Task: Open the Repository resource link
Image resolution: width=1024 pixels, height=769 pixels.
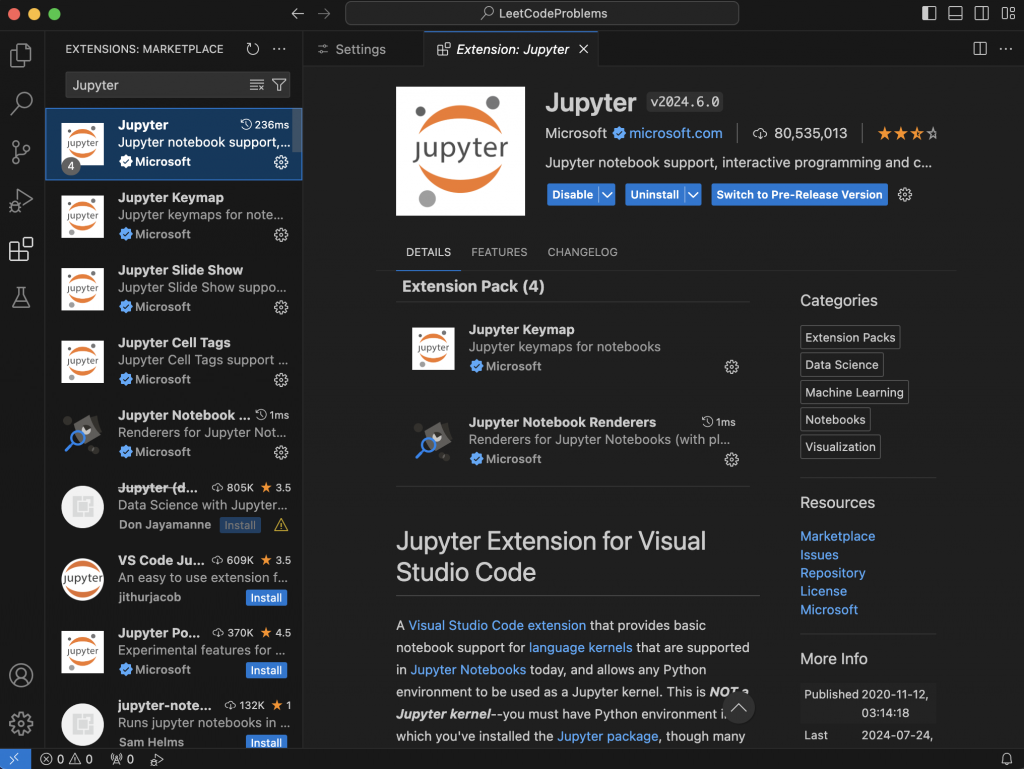Action: (832, 573)
